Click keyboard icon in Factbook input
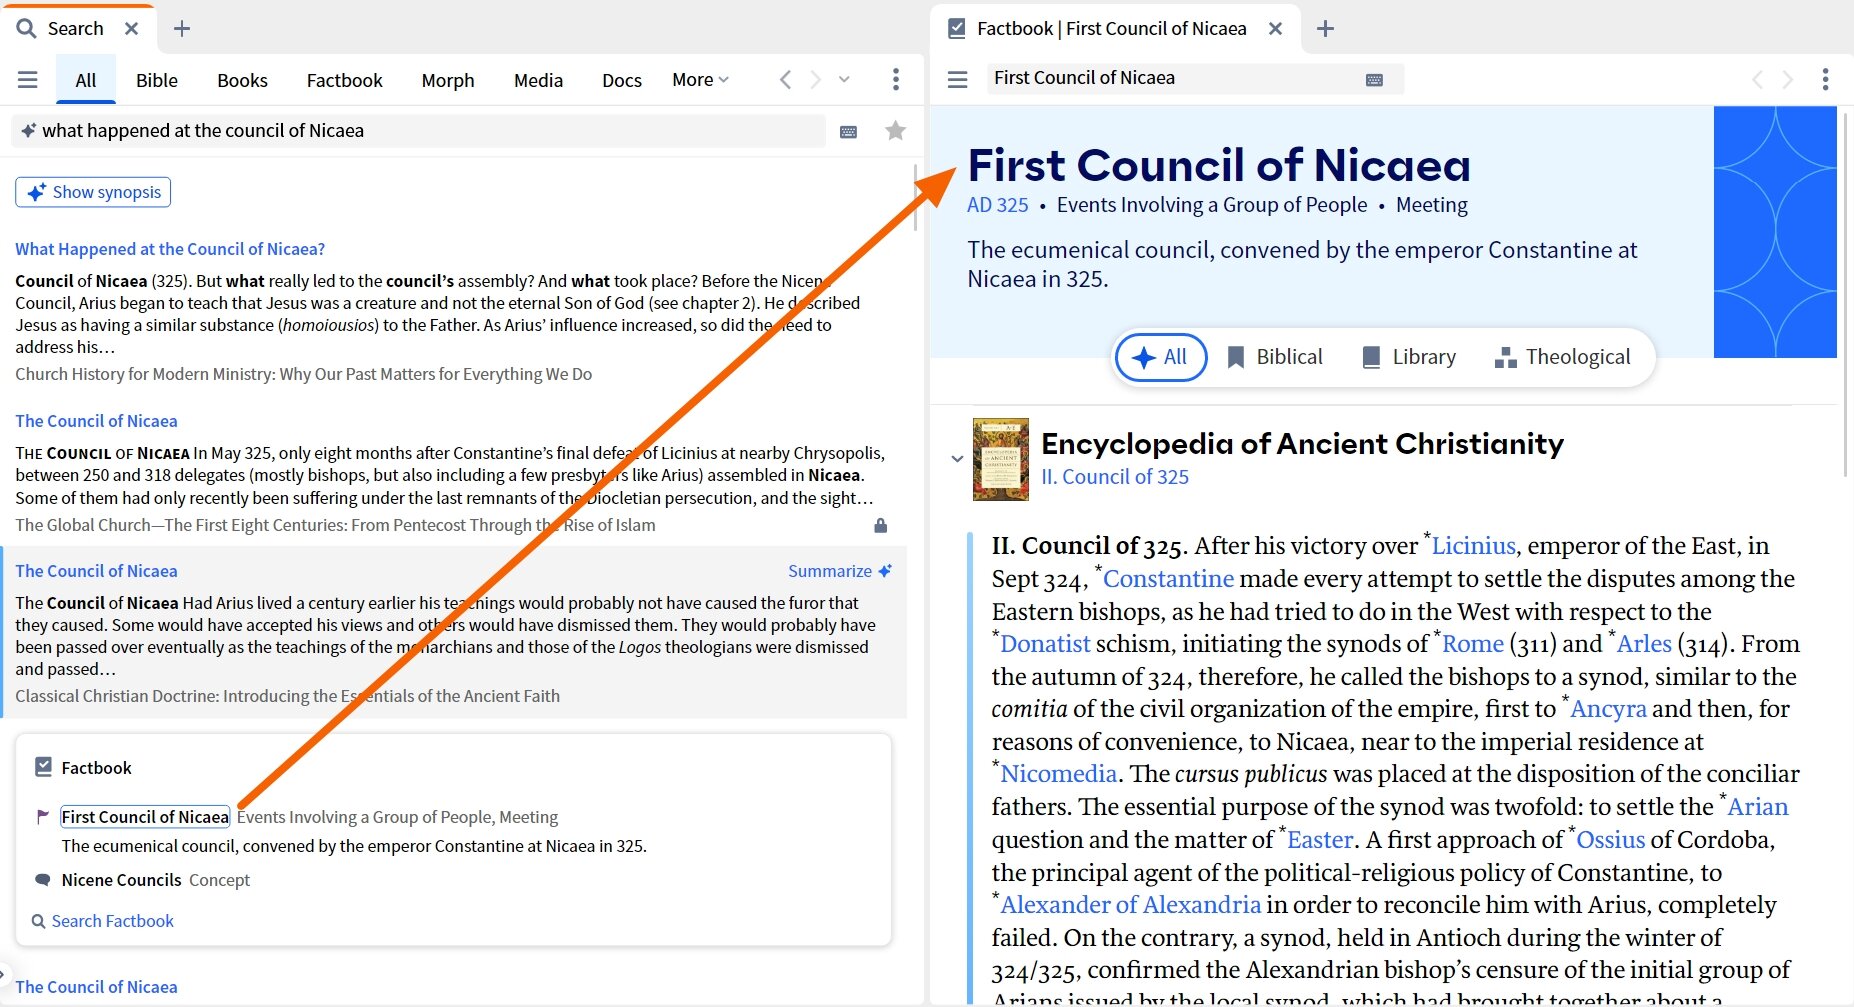The image size is (1854, 1007). tap(1374, 80)
